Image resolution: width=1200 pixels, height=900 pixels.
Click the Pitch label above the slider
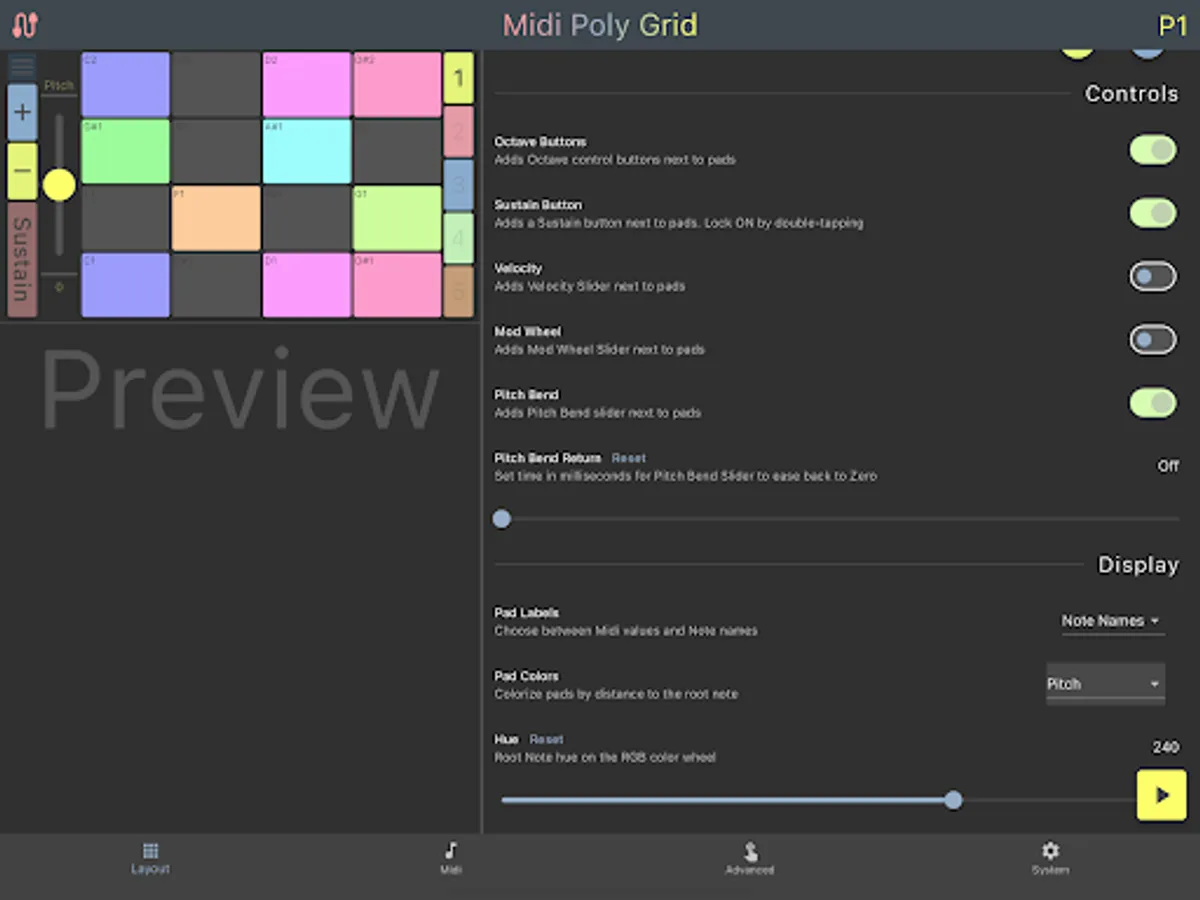[59, 86]
